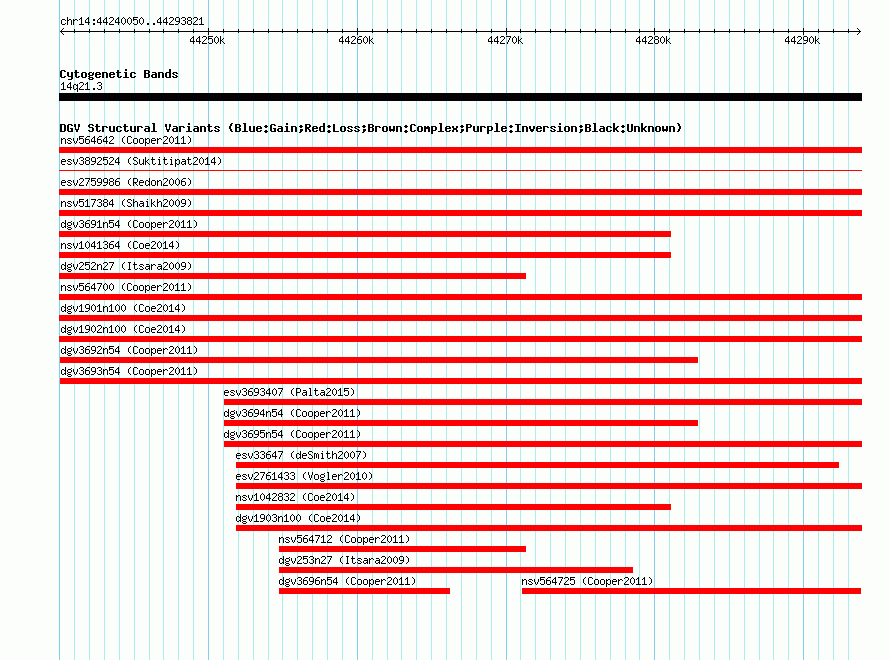The height and width of the screenshot is (660, 890).
Task: Open the nsv564712 (Cooper2011) variant
Action: (344, 539)
